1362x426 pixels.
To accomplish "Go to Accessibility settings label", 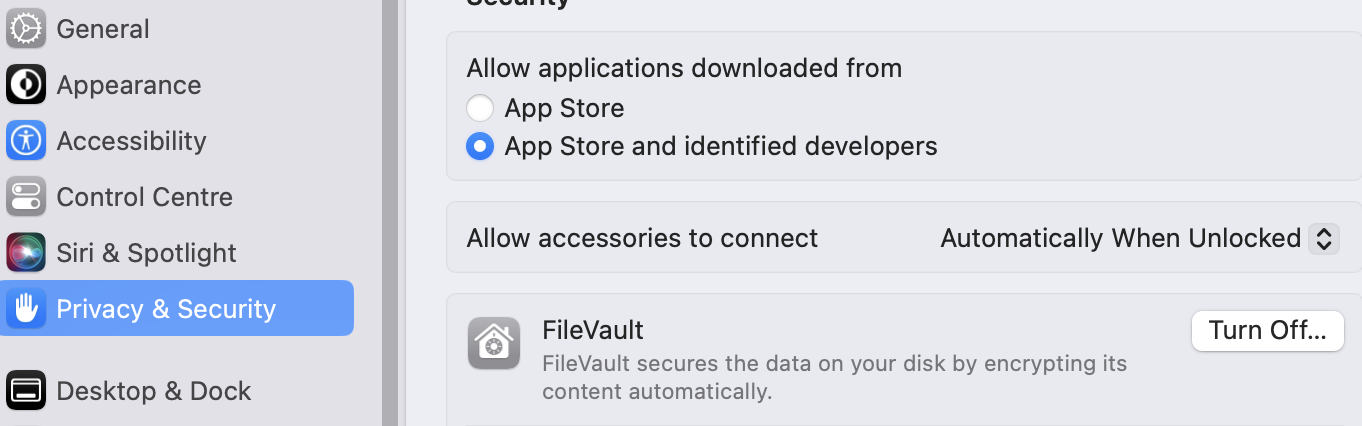I will [131, 141].
